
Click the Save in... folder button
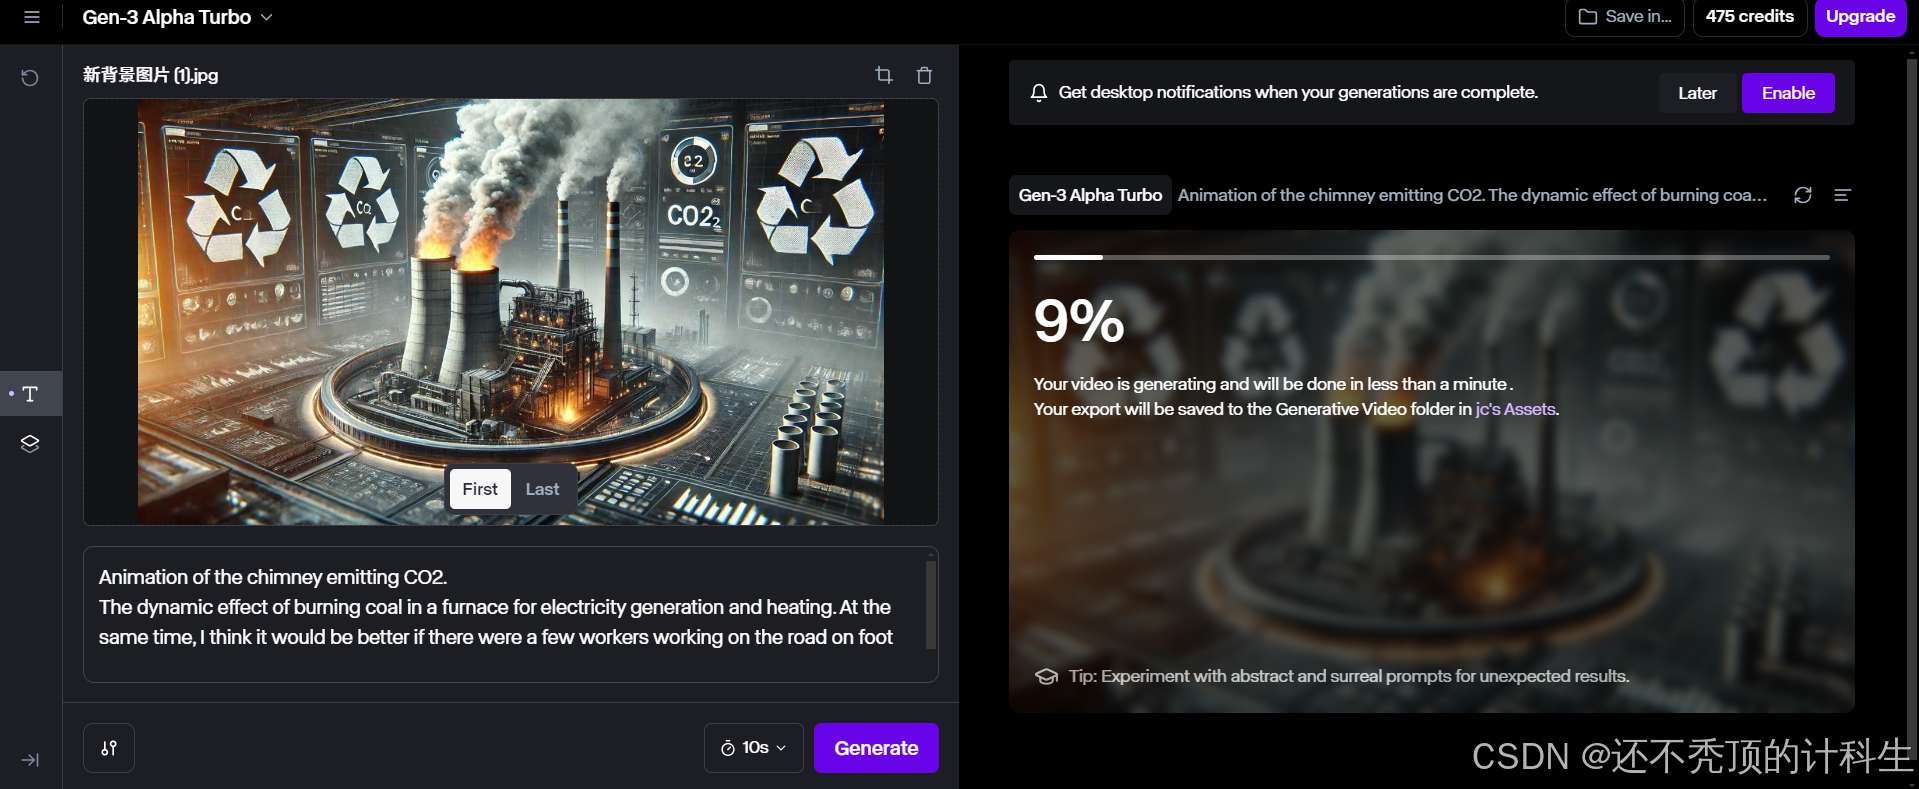coord(1625,17)
